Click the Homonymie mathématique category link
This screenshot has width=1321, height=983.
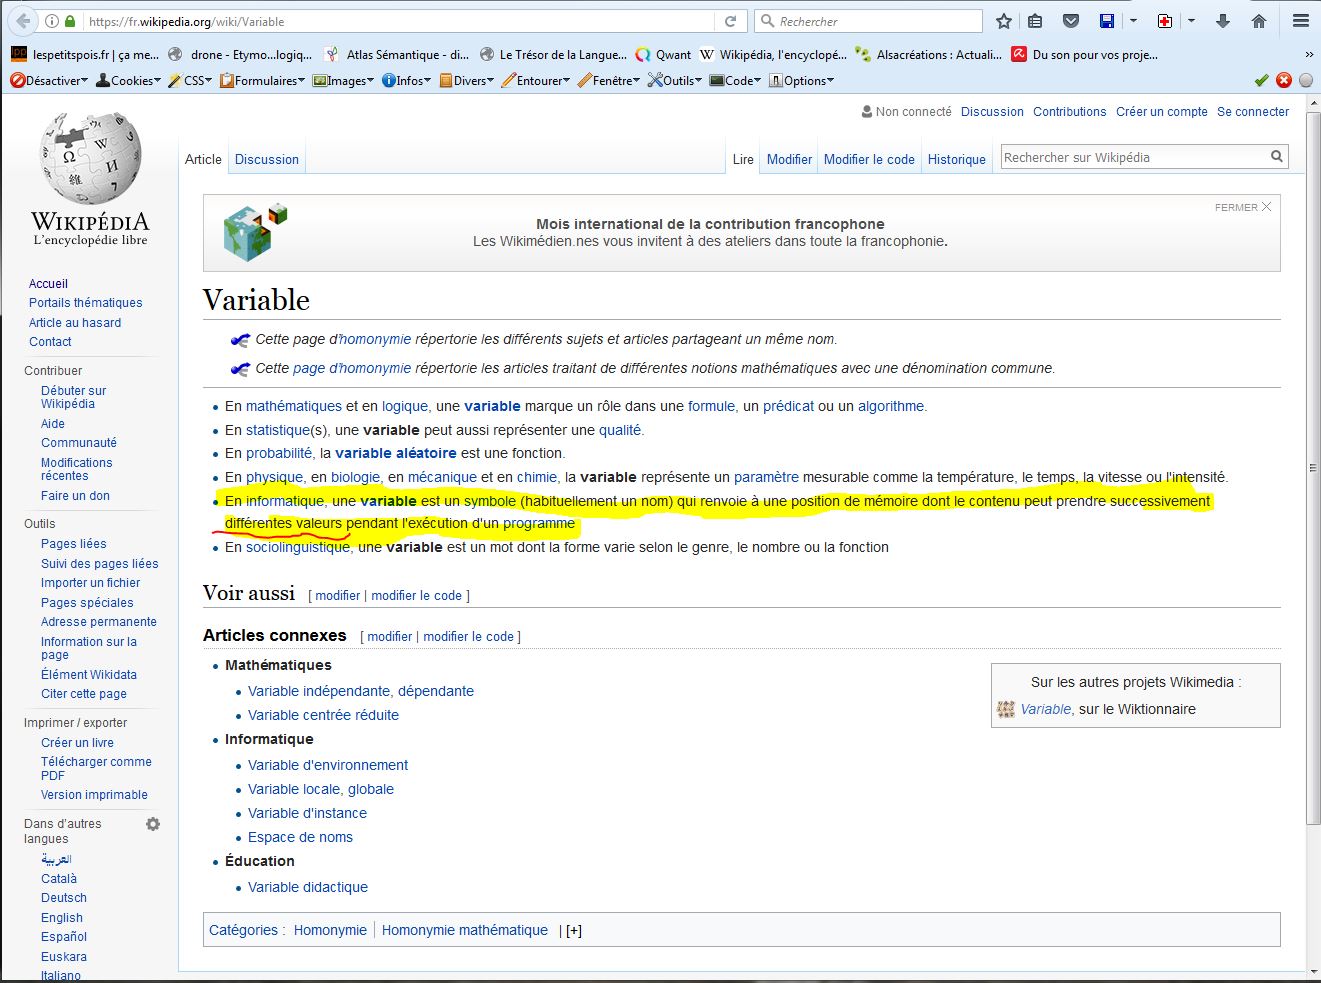coord(465,930)
